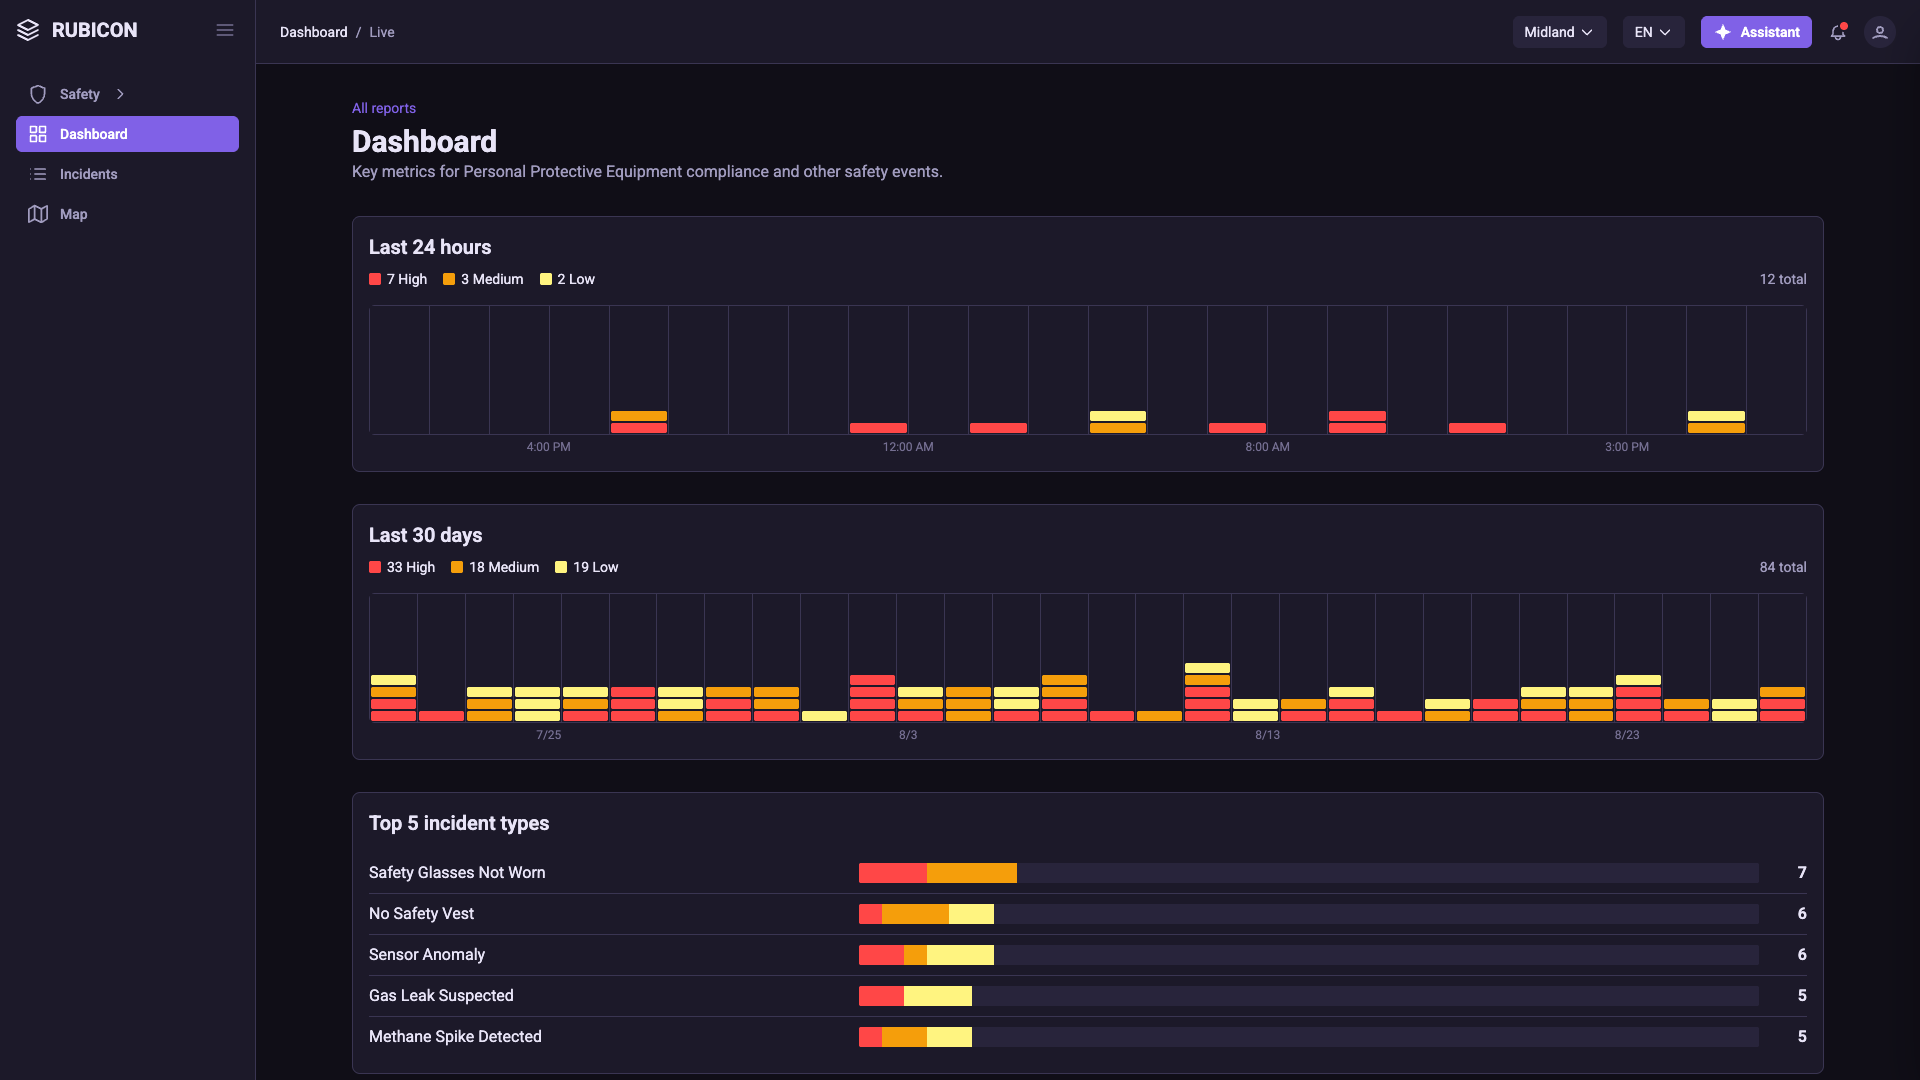This screenshot has height=1080, width=1920.
Task: Click the Dashboard breadcrumb
Action: point(314,32)
